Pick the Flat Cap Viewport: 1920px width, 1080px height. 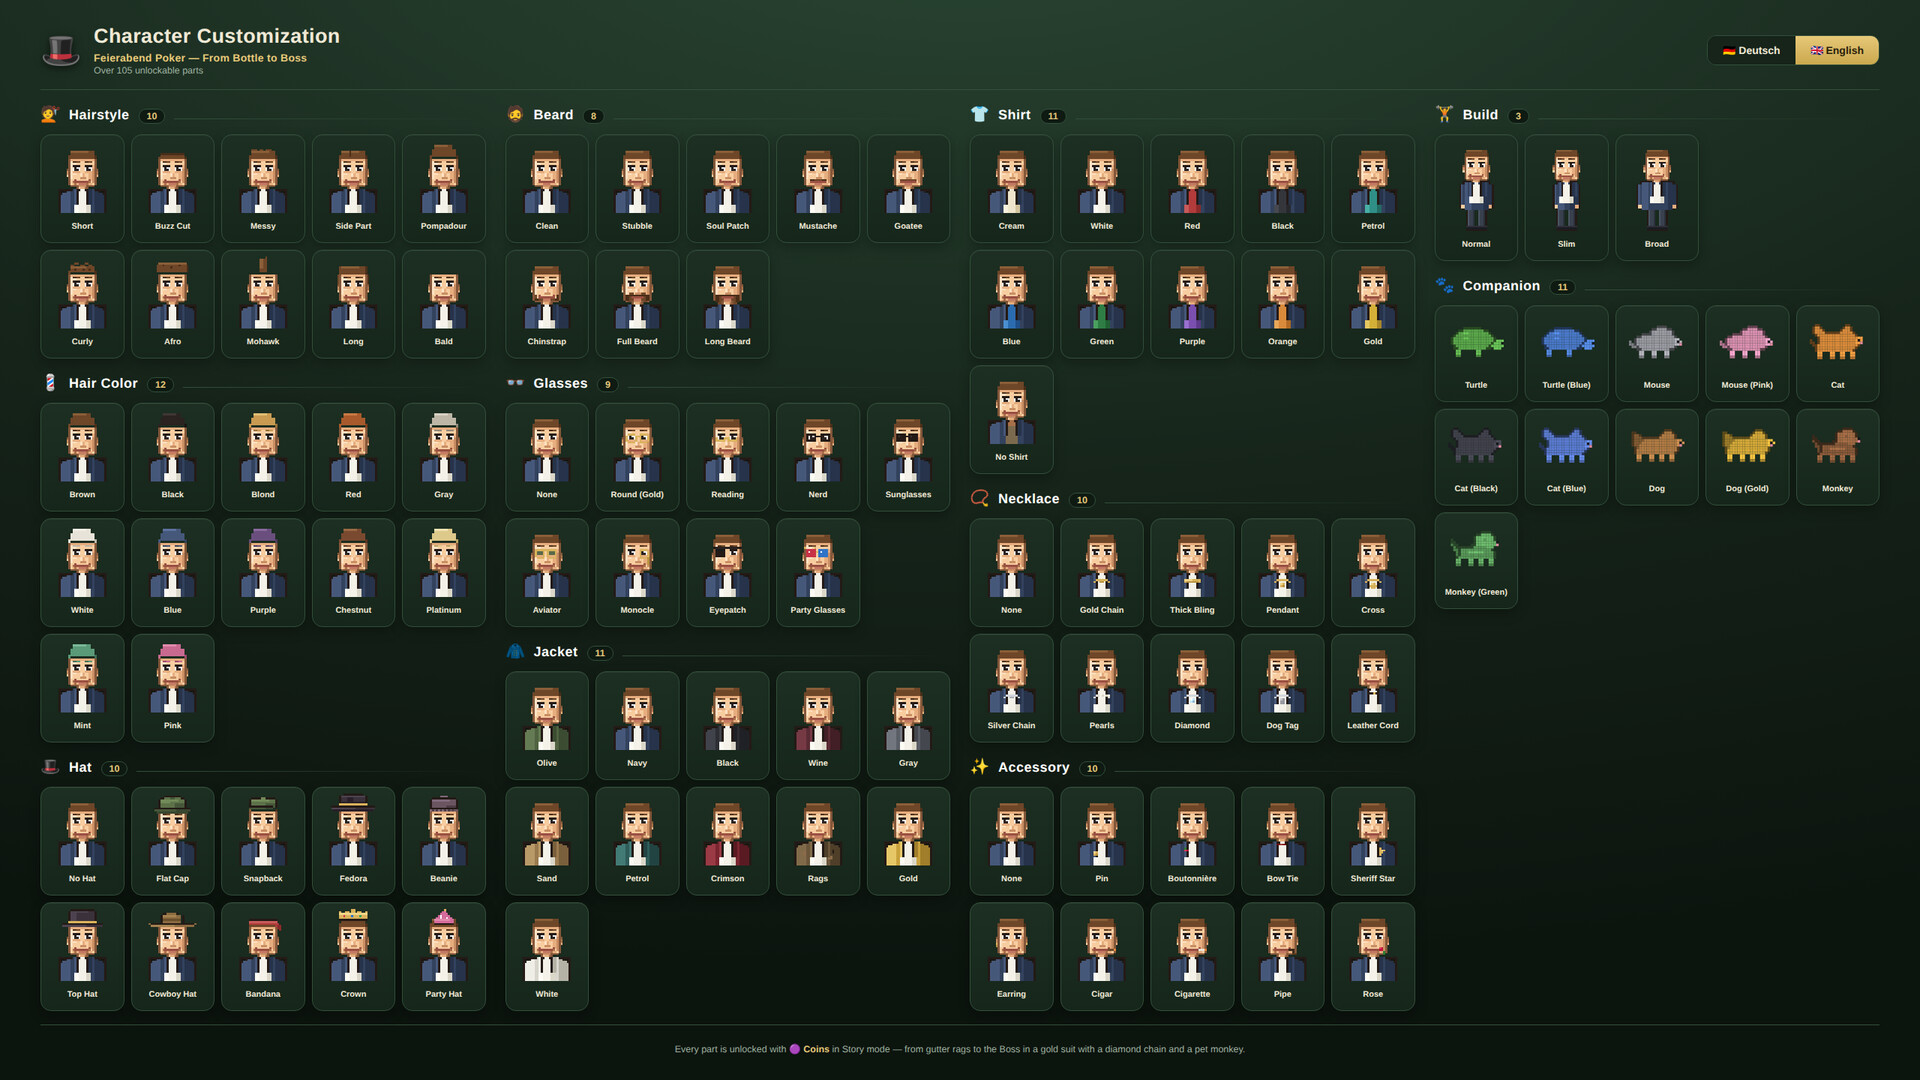[173, 841]
